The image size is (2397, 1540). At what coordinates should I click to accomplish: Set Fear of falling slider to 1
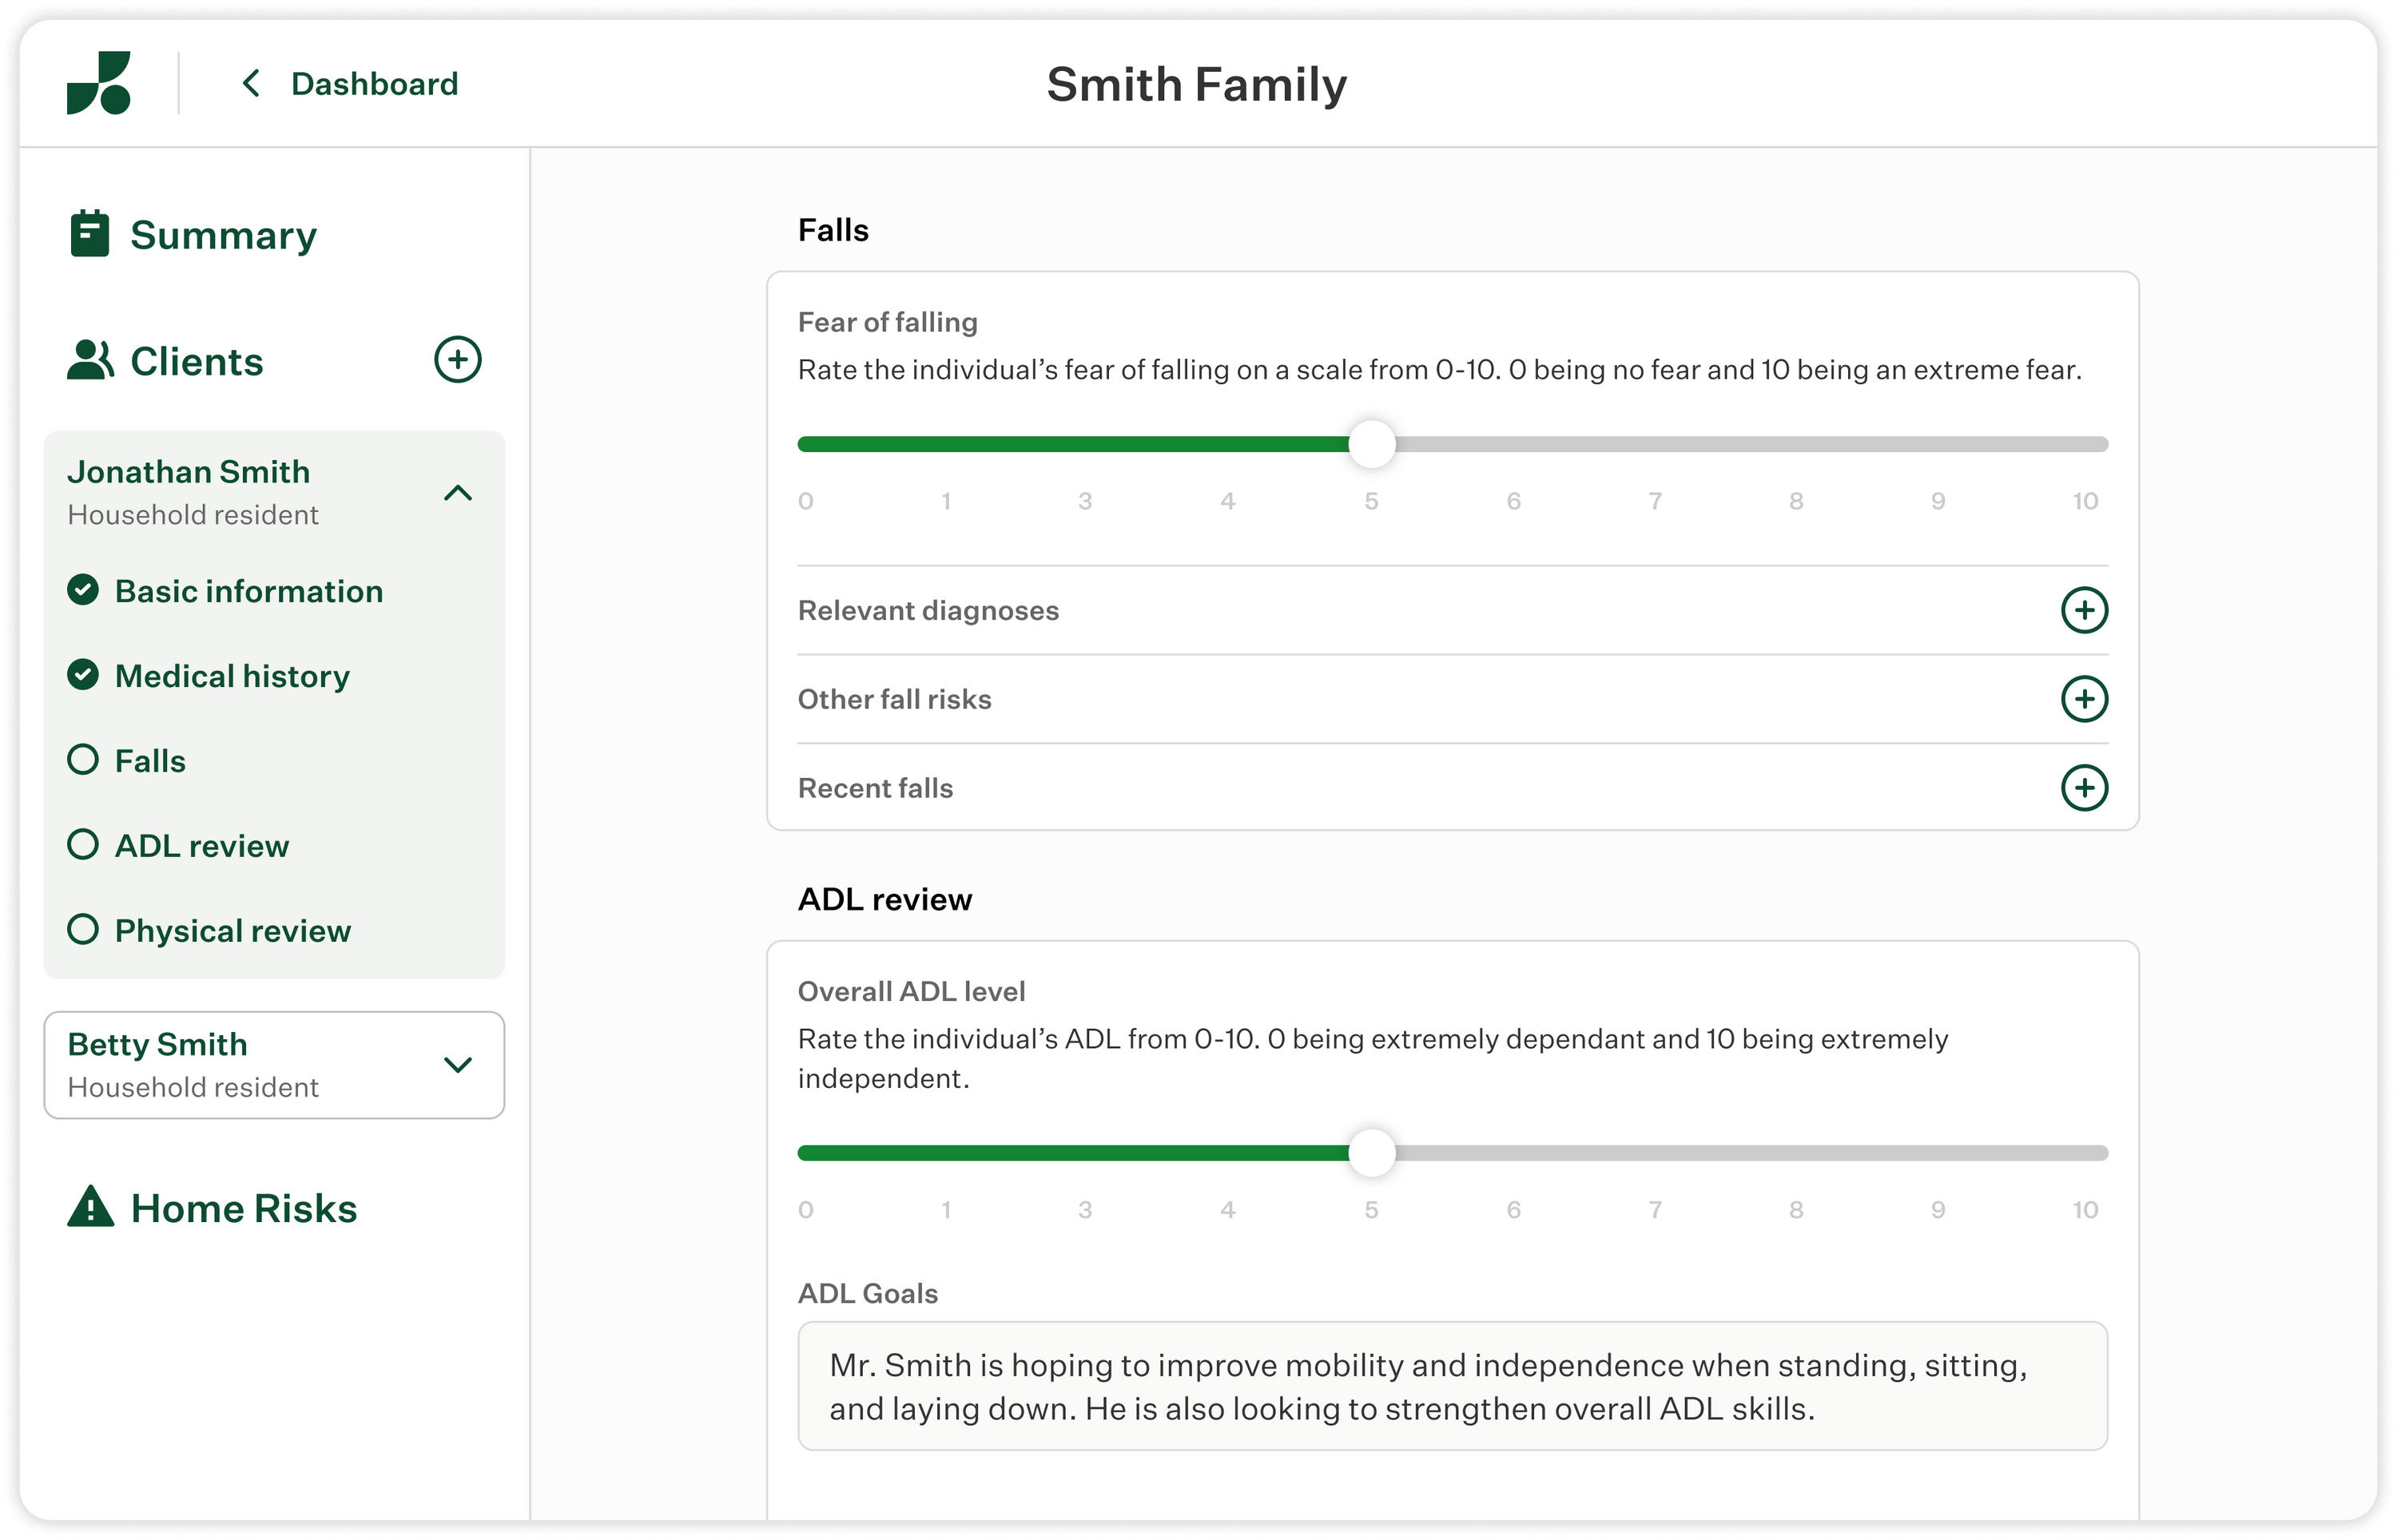(946, 444)
